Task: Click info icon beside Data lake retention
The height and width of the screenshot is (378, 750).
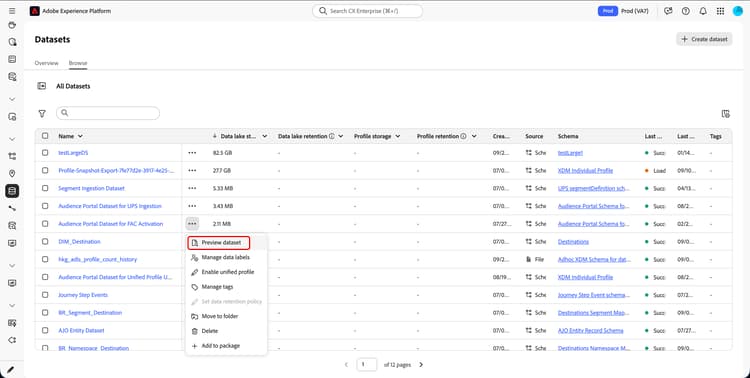Action: pos(331,136)
